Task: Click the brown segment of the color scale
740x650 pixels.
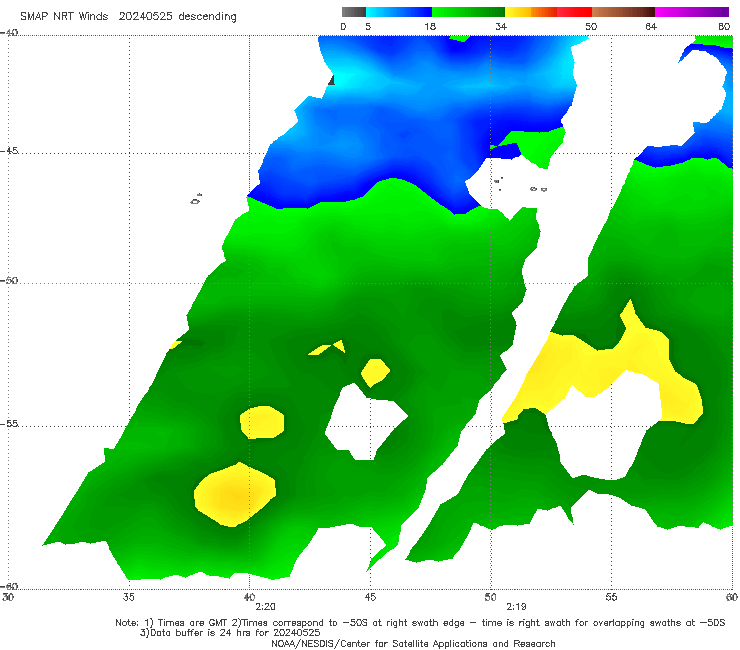Action: (623, 12)
